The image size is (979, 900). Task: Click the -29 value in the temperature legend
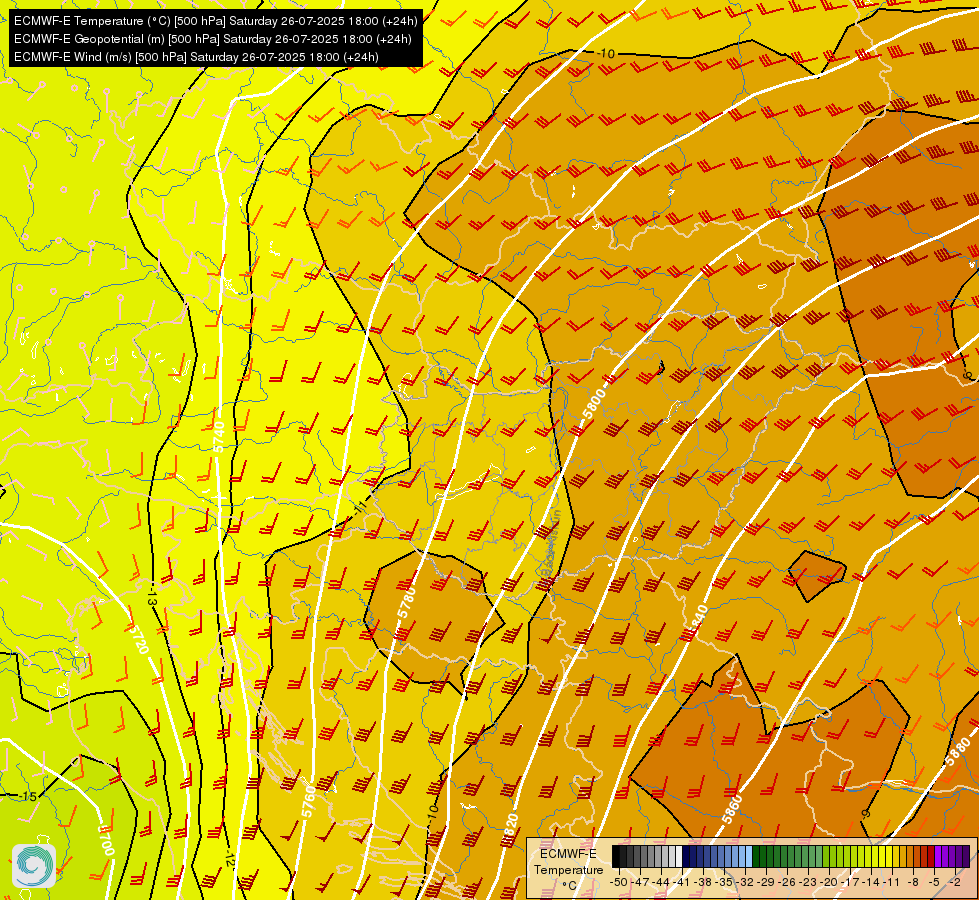point(766,882)
